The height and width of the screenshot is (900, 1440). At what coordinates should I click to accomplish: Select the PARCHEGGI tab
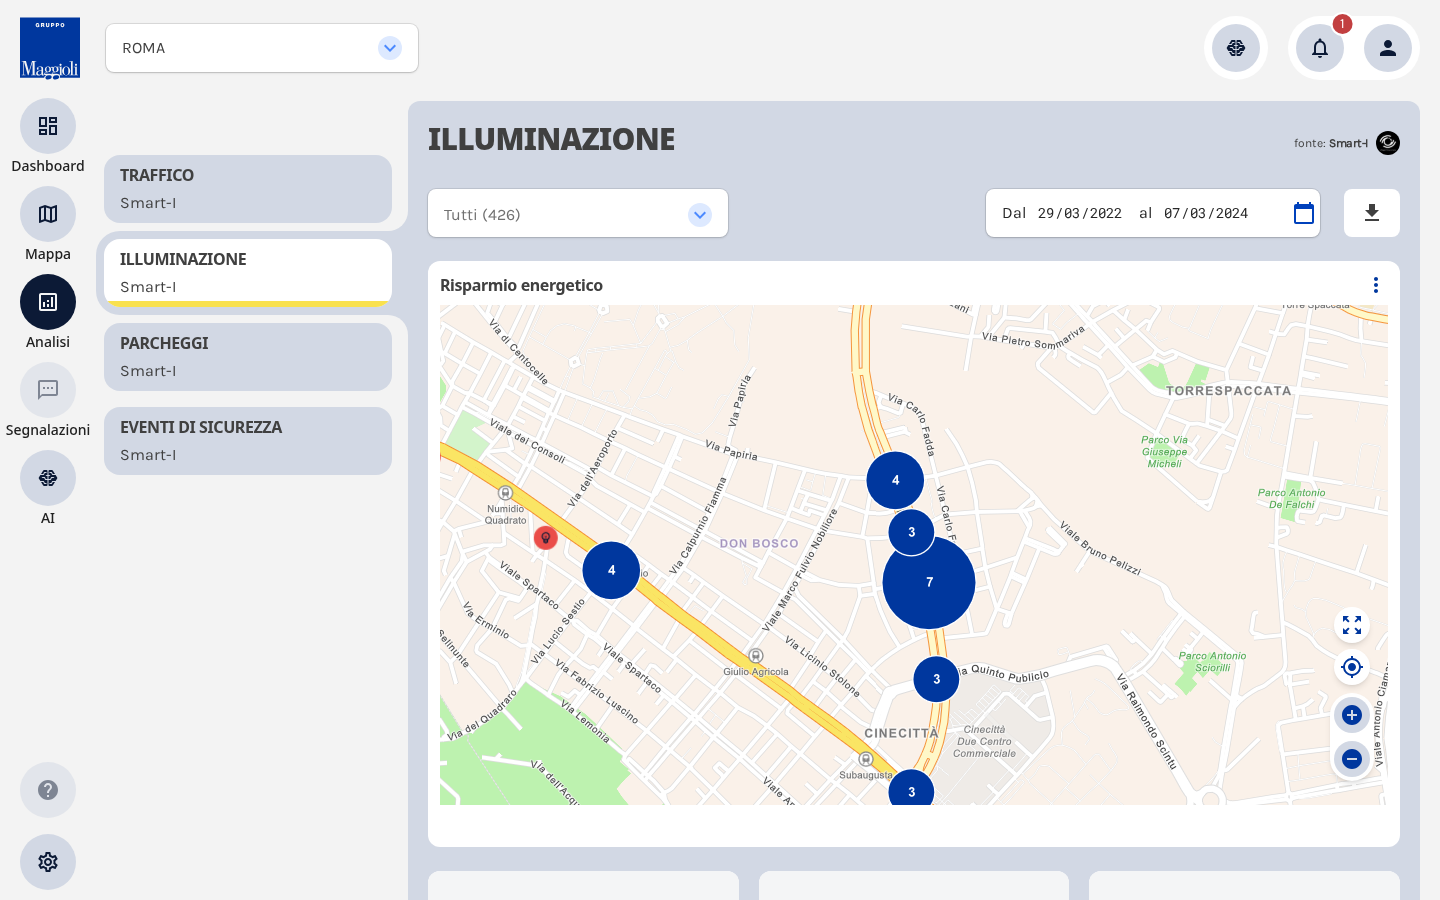click(248, 357)
